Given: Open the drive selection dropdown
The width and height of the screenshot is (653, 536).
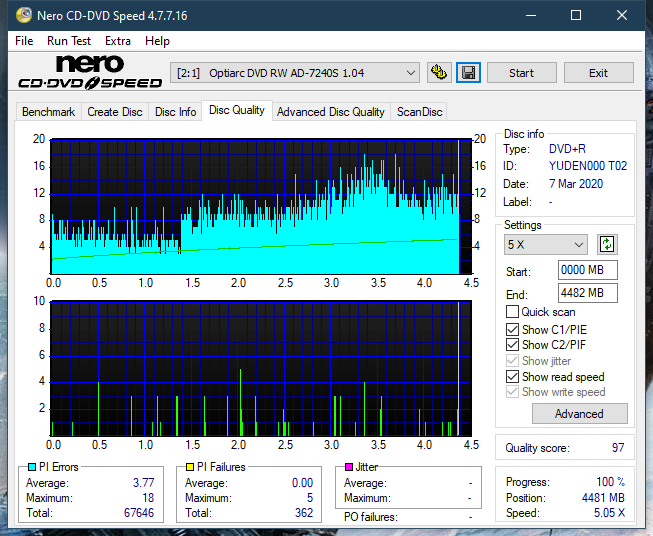Looking at the screenshot, I should (x=295, y=73).
